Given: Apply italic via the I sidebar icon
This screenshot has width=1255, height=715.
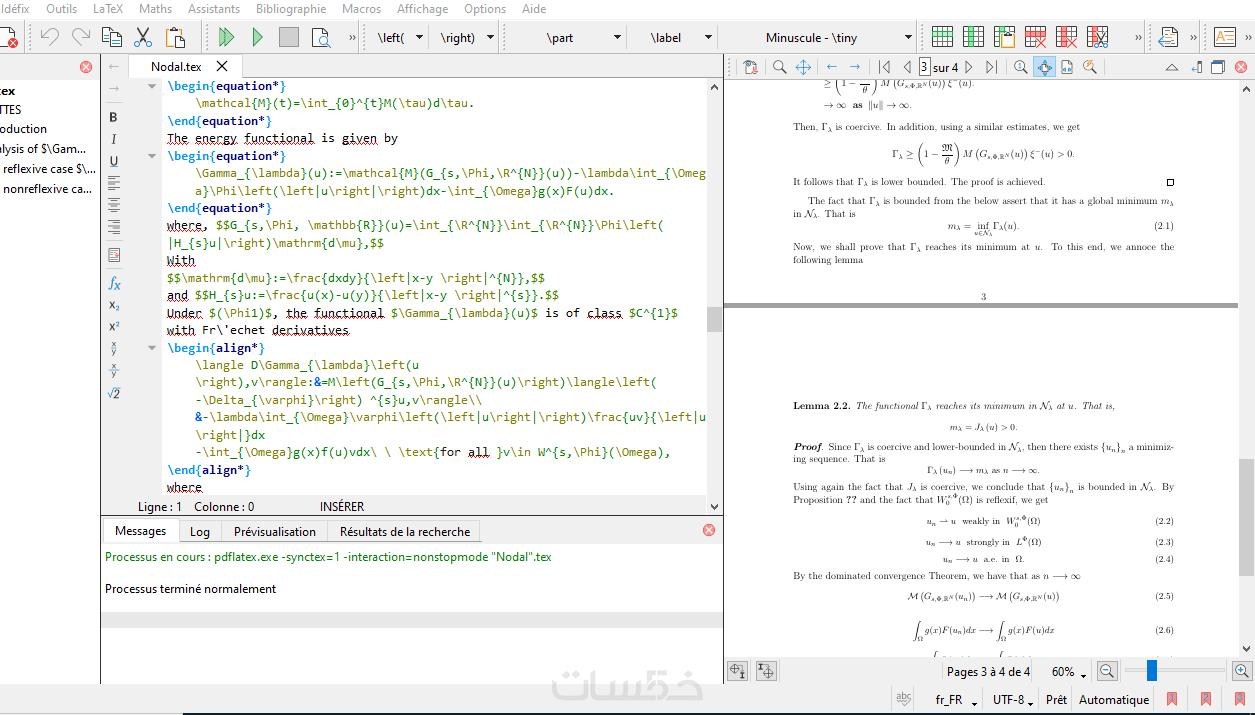Looking at the screenshot, I should (x=114, y=139).
